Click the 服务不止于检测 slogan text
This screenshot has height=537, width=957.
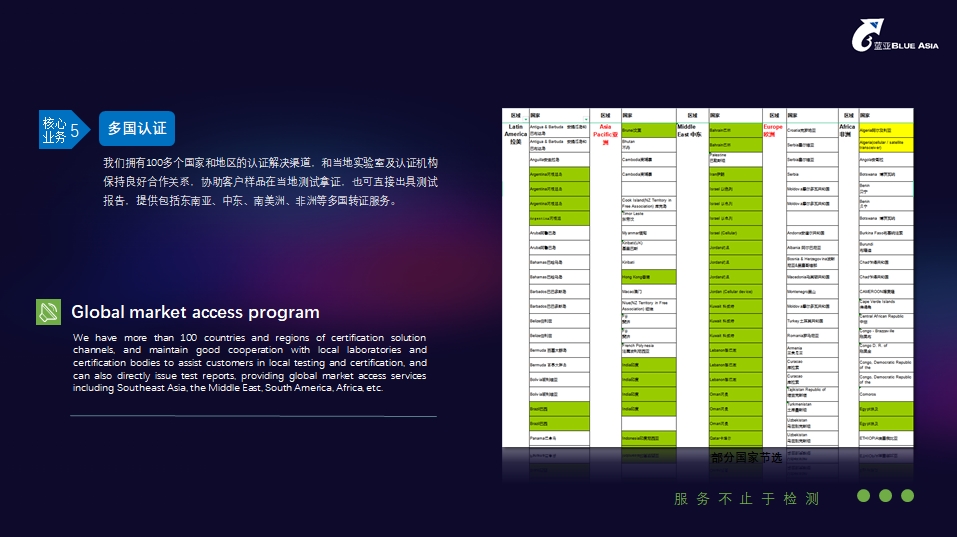746,498
